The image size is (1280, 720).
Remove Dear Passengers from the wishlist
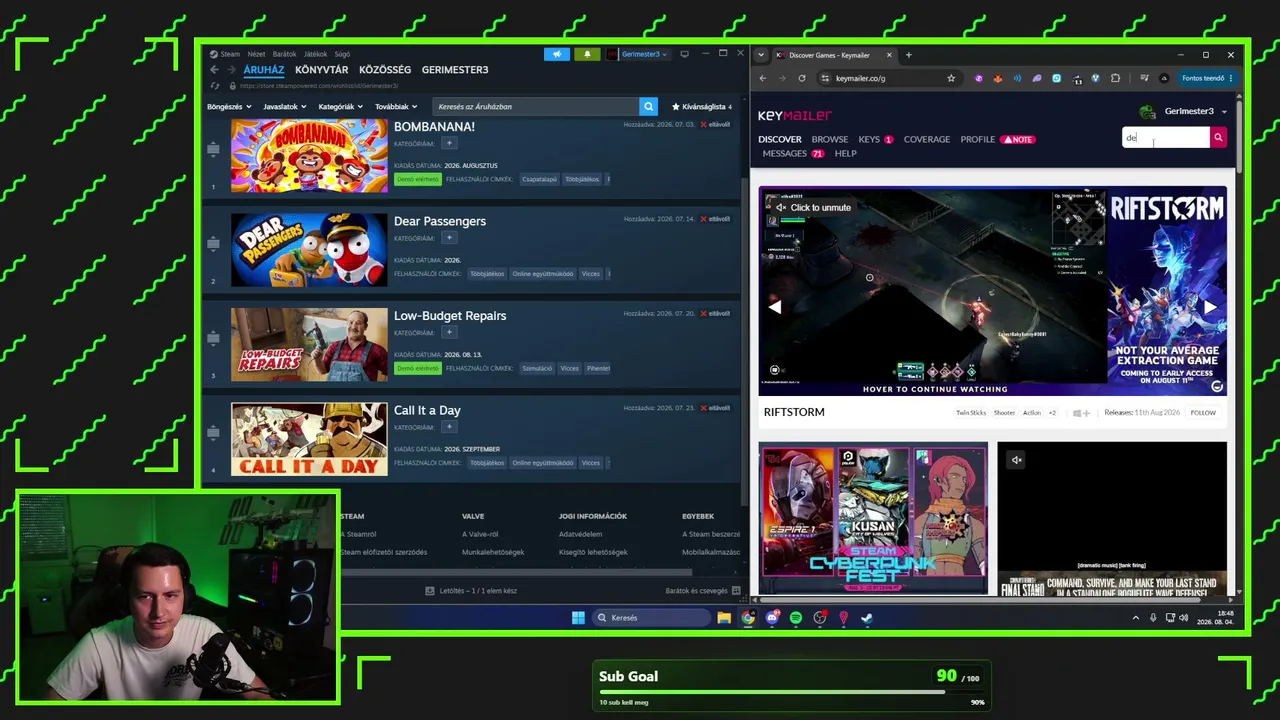[x=715, y=219]
